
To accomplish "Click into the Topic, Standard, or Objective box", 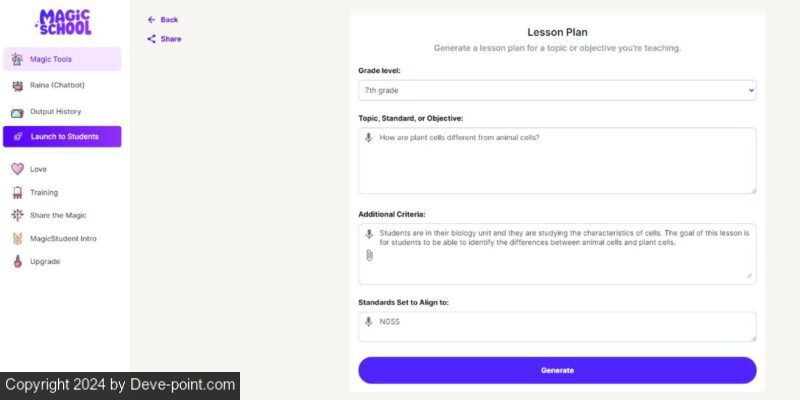I will pos(557,161).
